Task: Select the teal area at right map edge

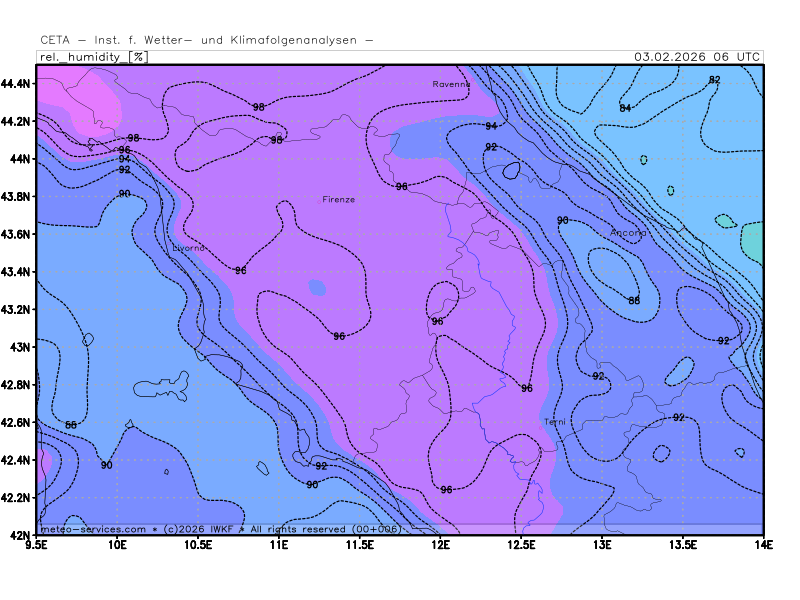Action: [x=752, y=242]
